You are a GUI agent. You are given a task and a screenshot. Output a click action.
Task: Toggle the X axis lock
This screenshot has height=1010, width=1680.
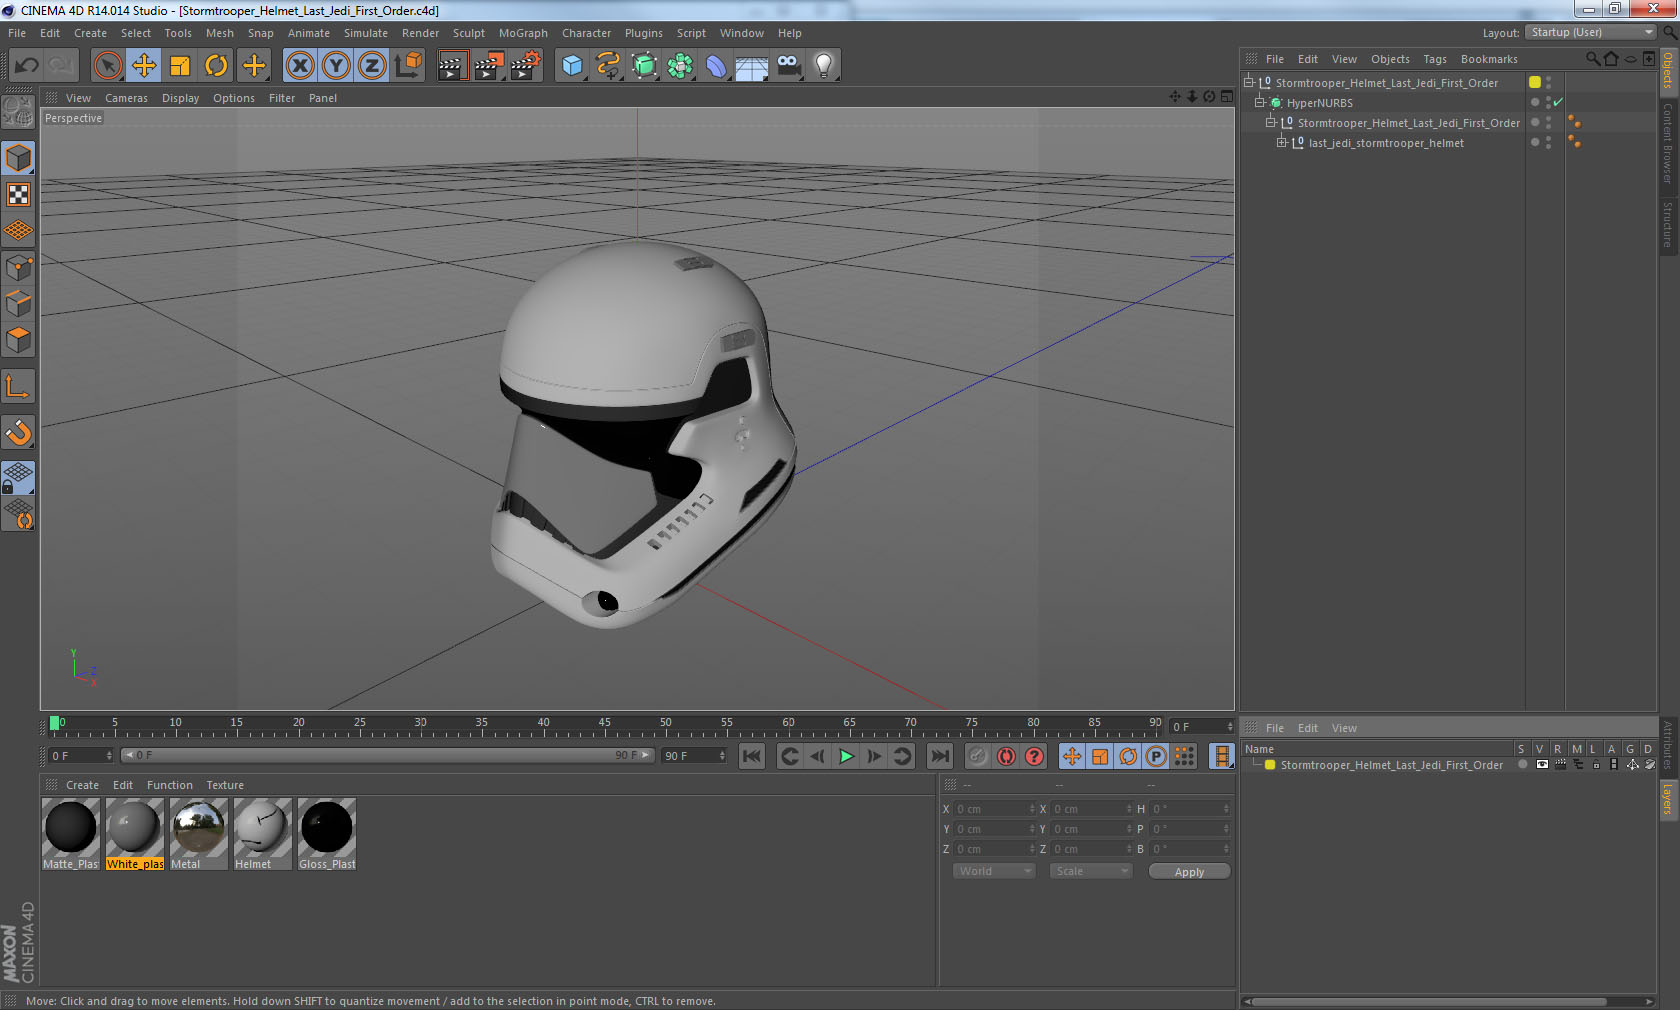(300, 66)
